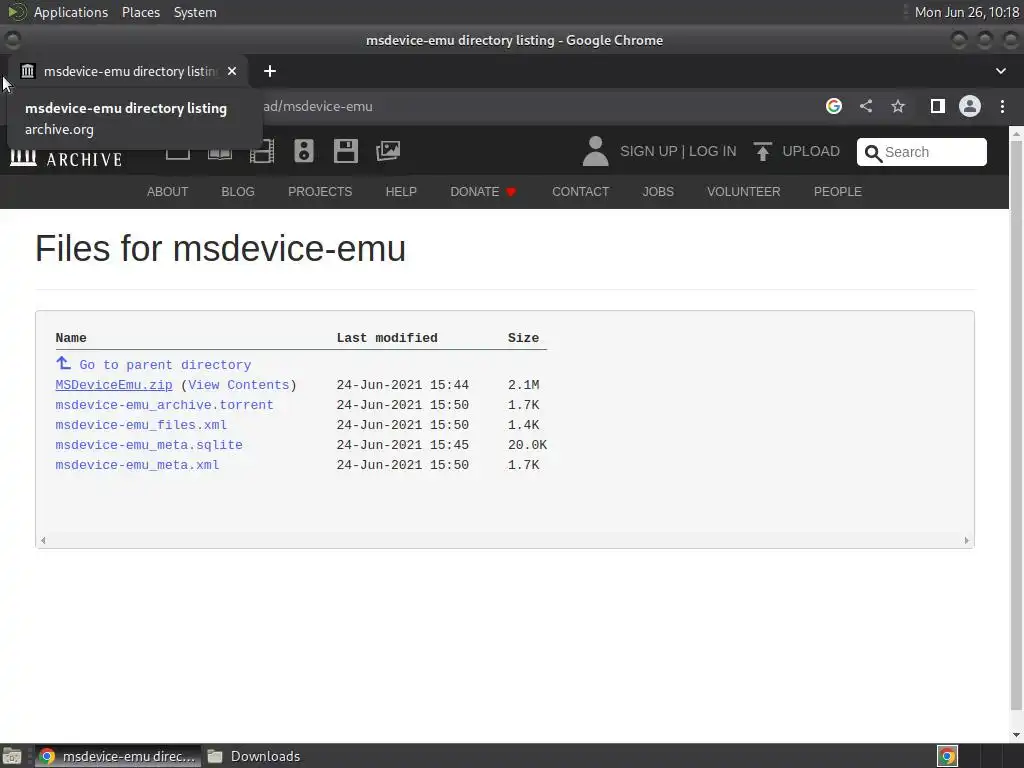This screenshot has height=768, width=1024.
Task: Open msdevice-emu_archive.torrent link
Action: point(165,405)
